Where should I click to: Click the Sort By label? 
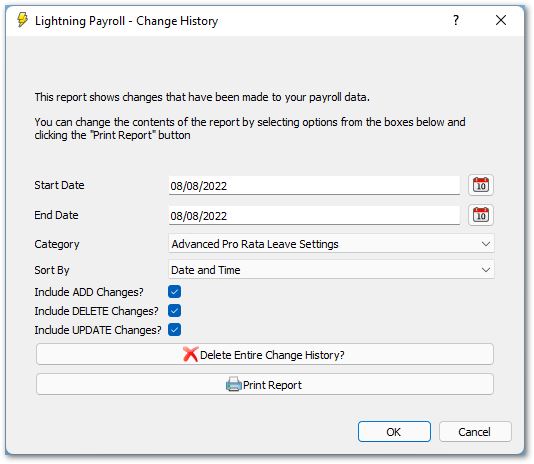[x=52, y=270]
